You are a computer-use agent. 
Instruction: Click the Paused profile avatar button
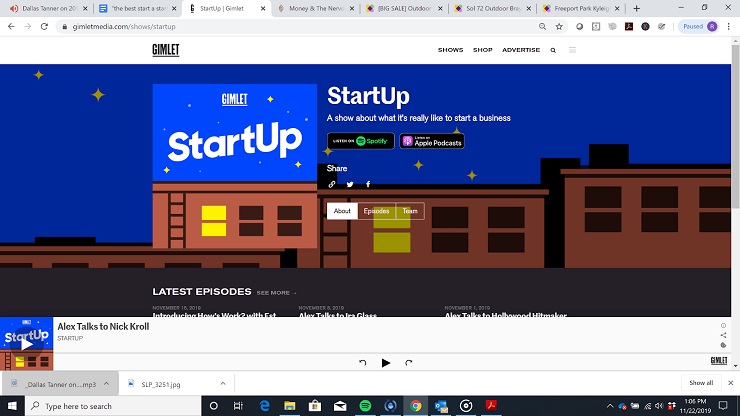[701, 26]
